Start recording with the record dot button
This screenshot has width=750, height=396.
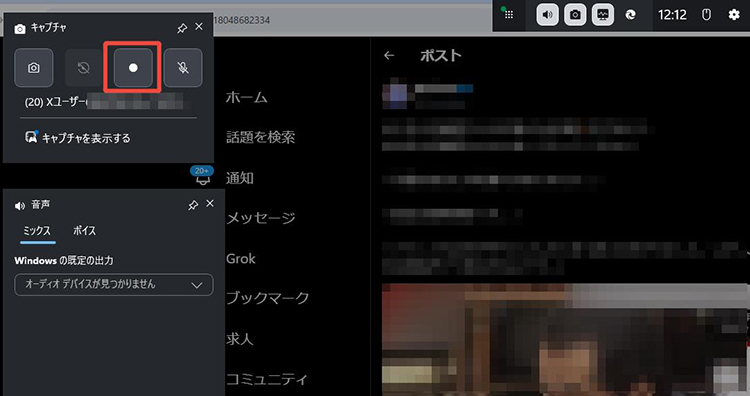pyautogui.click(x=133, y=67)
